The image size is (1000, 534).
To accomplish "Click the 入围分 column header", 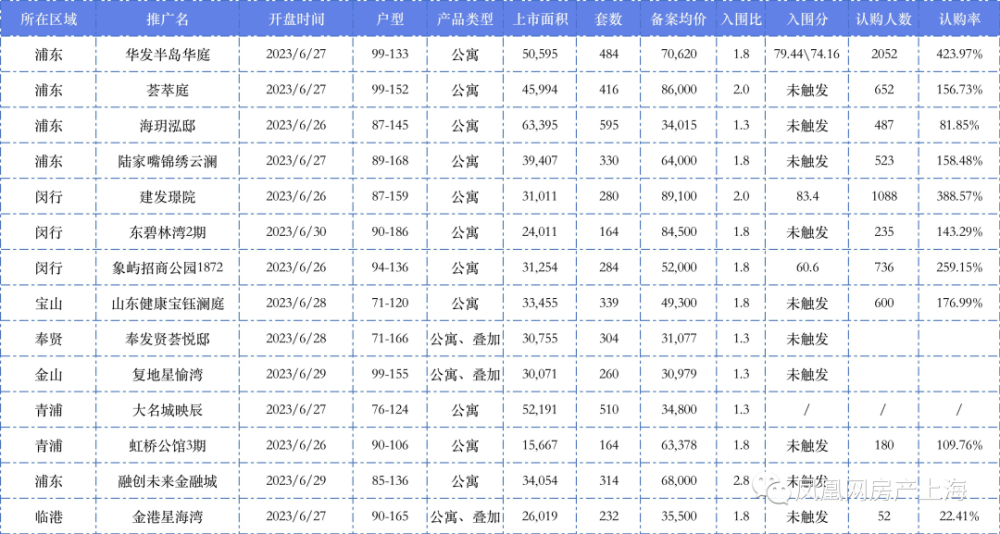I will pos(807,19).
